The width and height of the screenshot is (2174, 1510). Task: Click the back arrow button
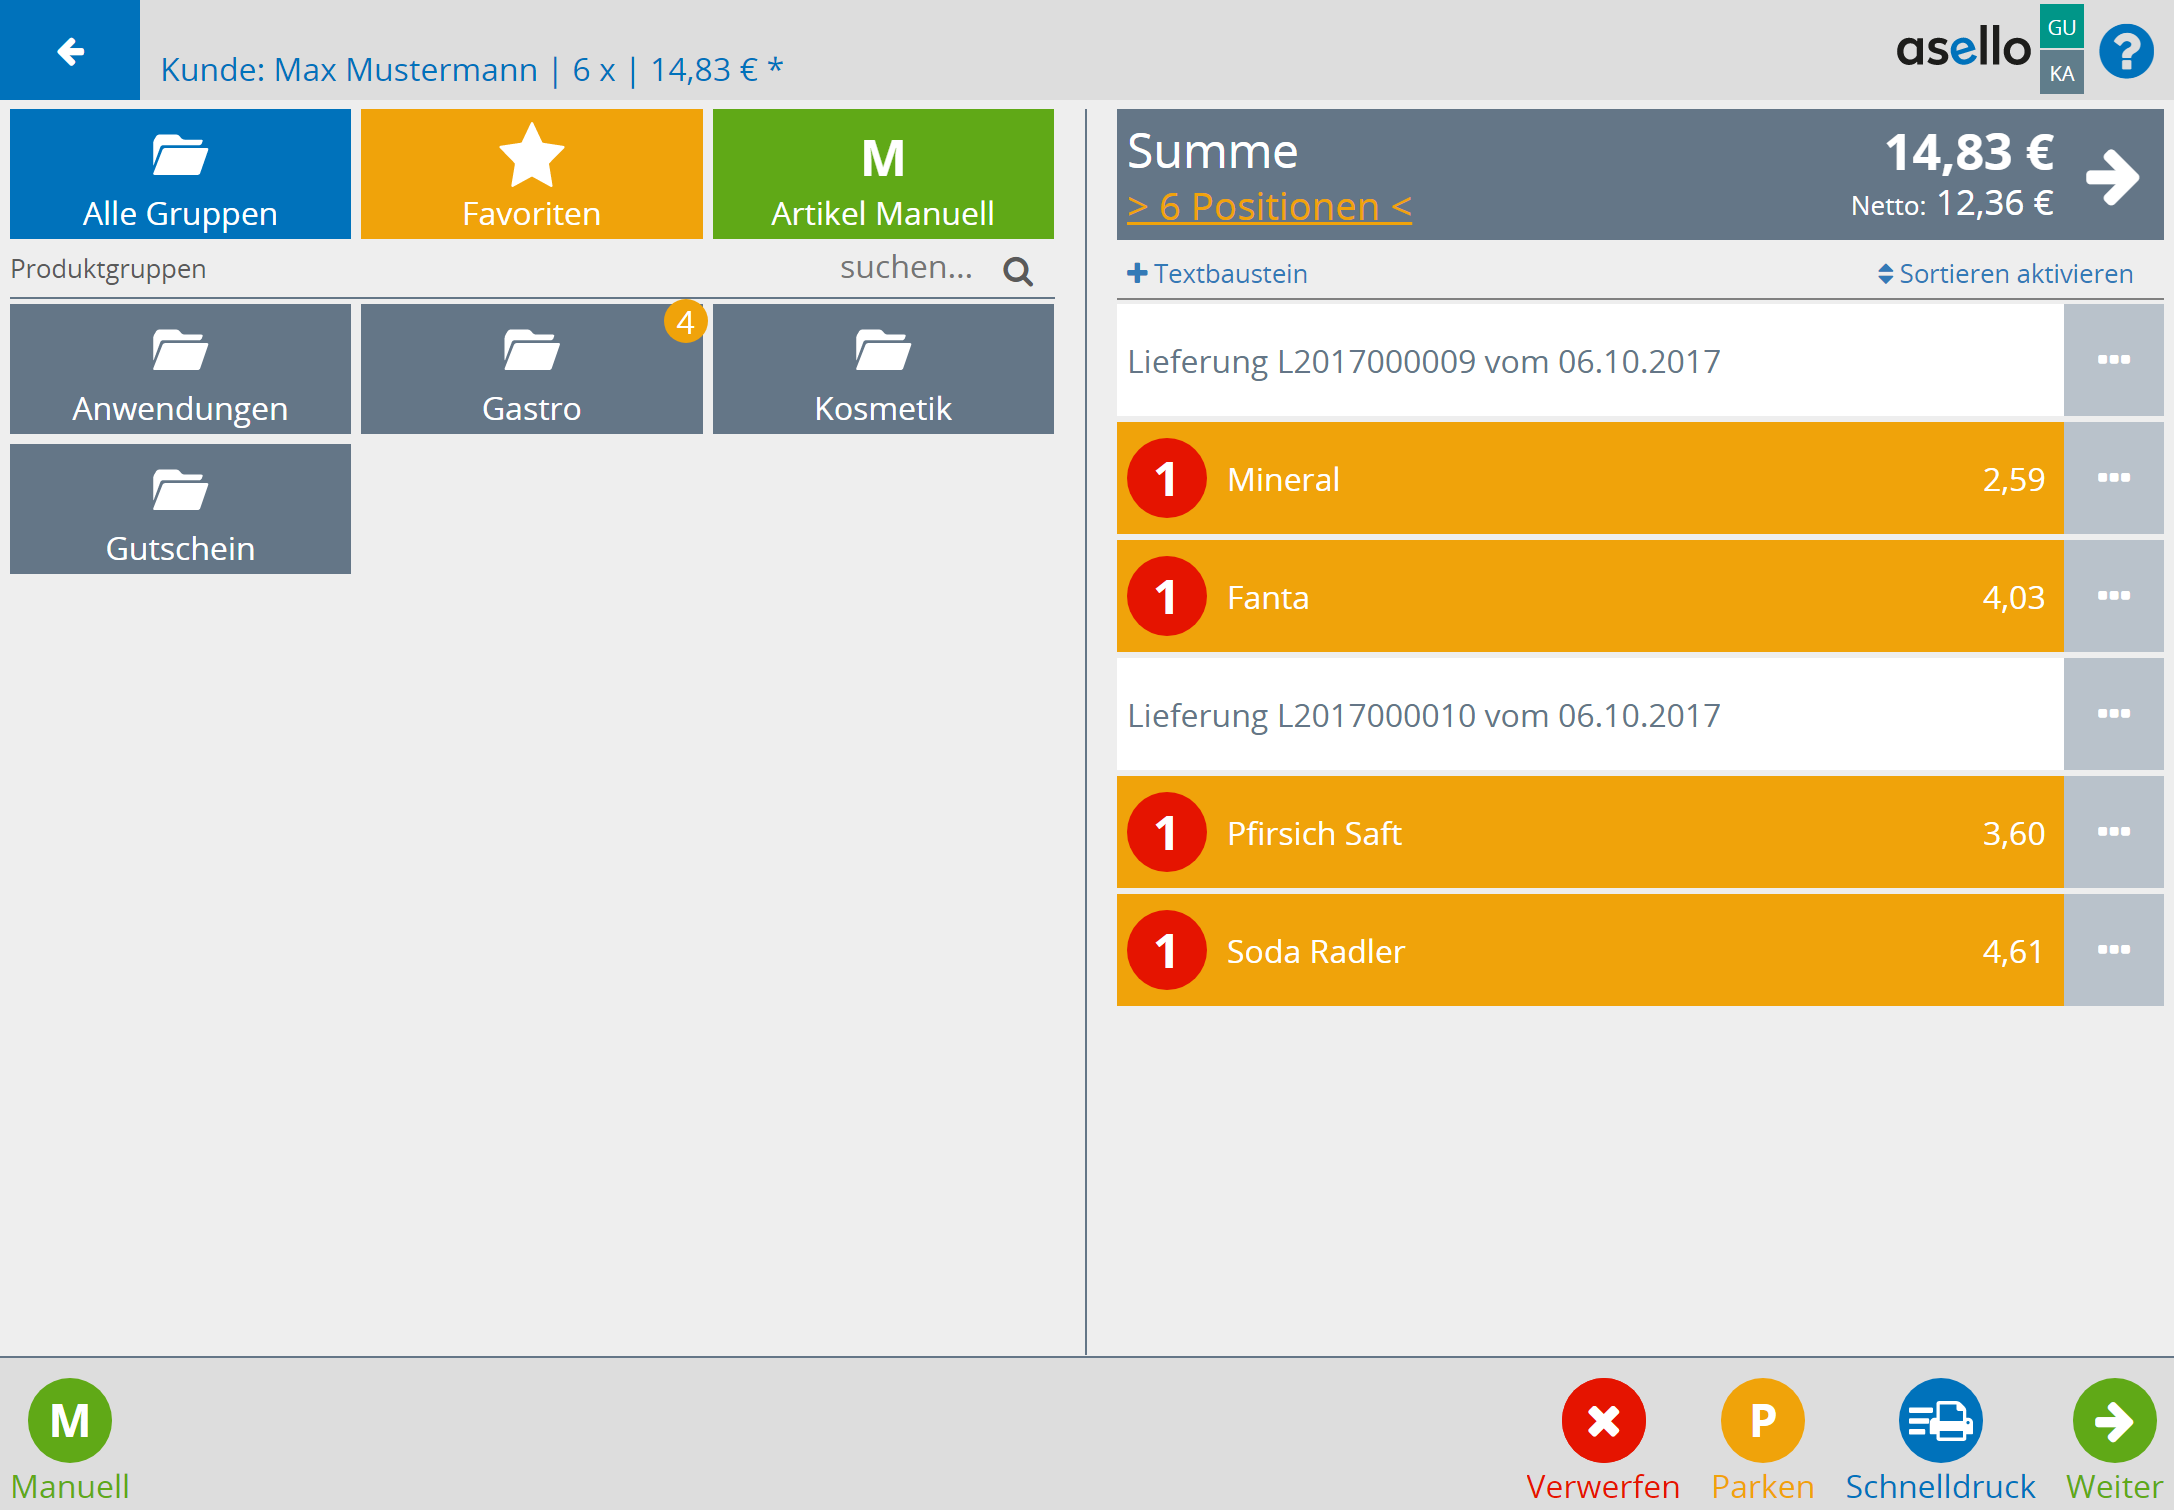(x=69, y=50)
